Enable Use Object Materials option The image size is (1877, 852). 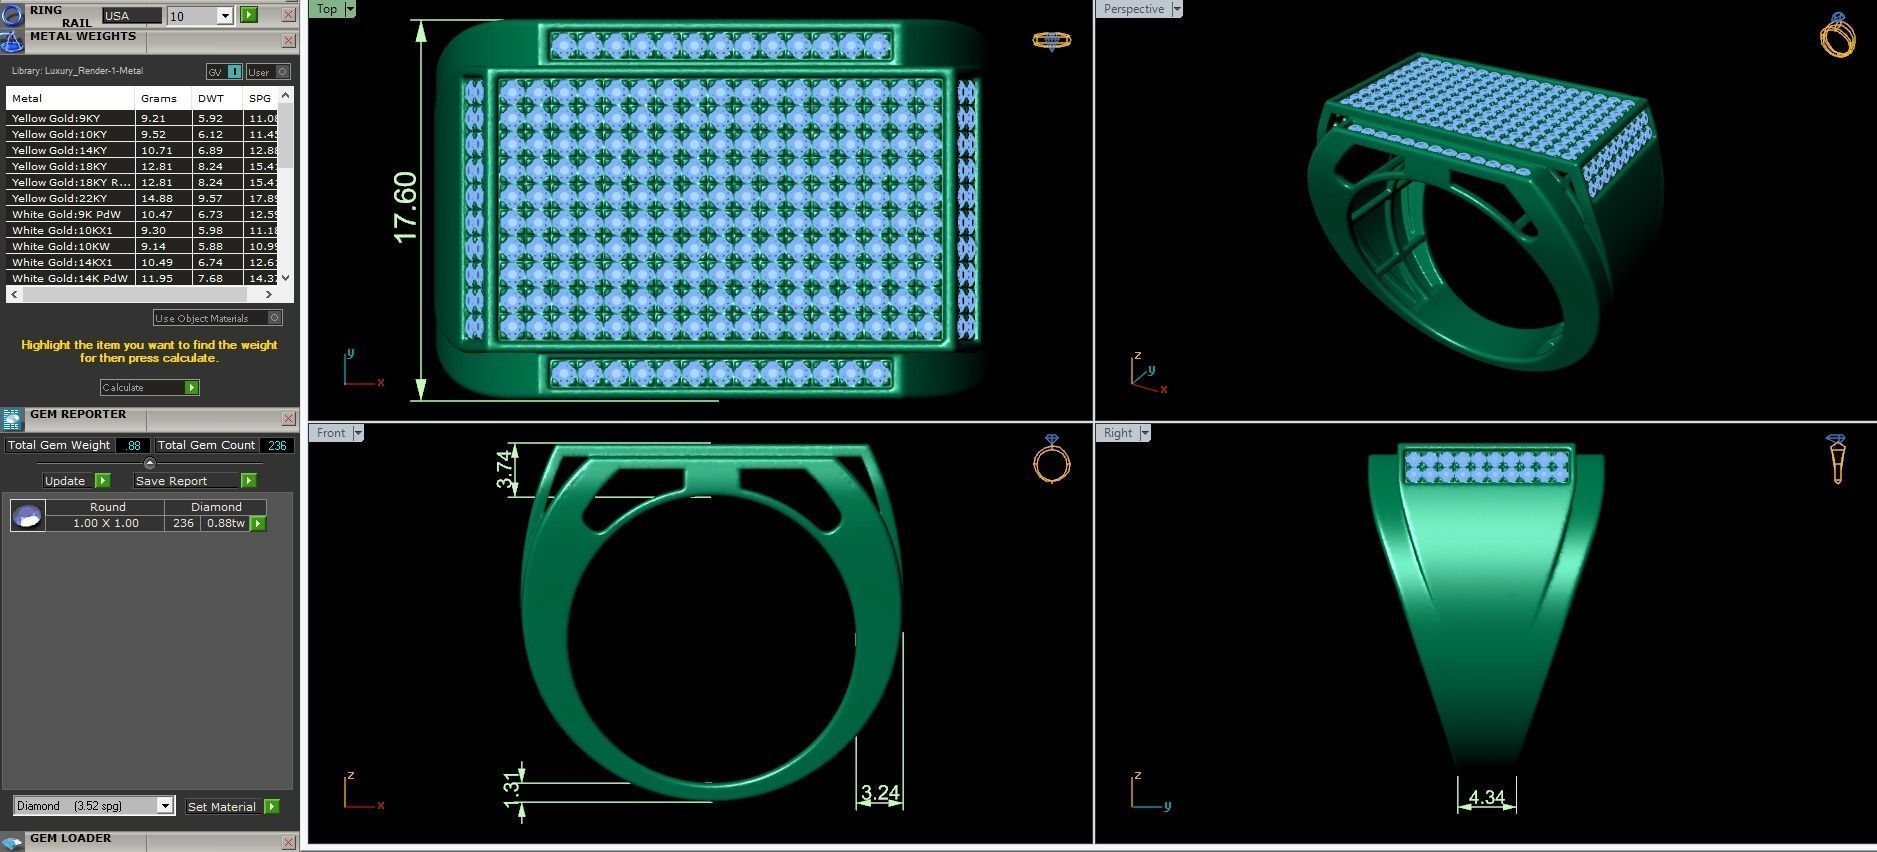[218, 318]
